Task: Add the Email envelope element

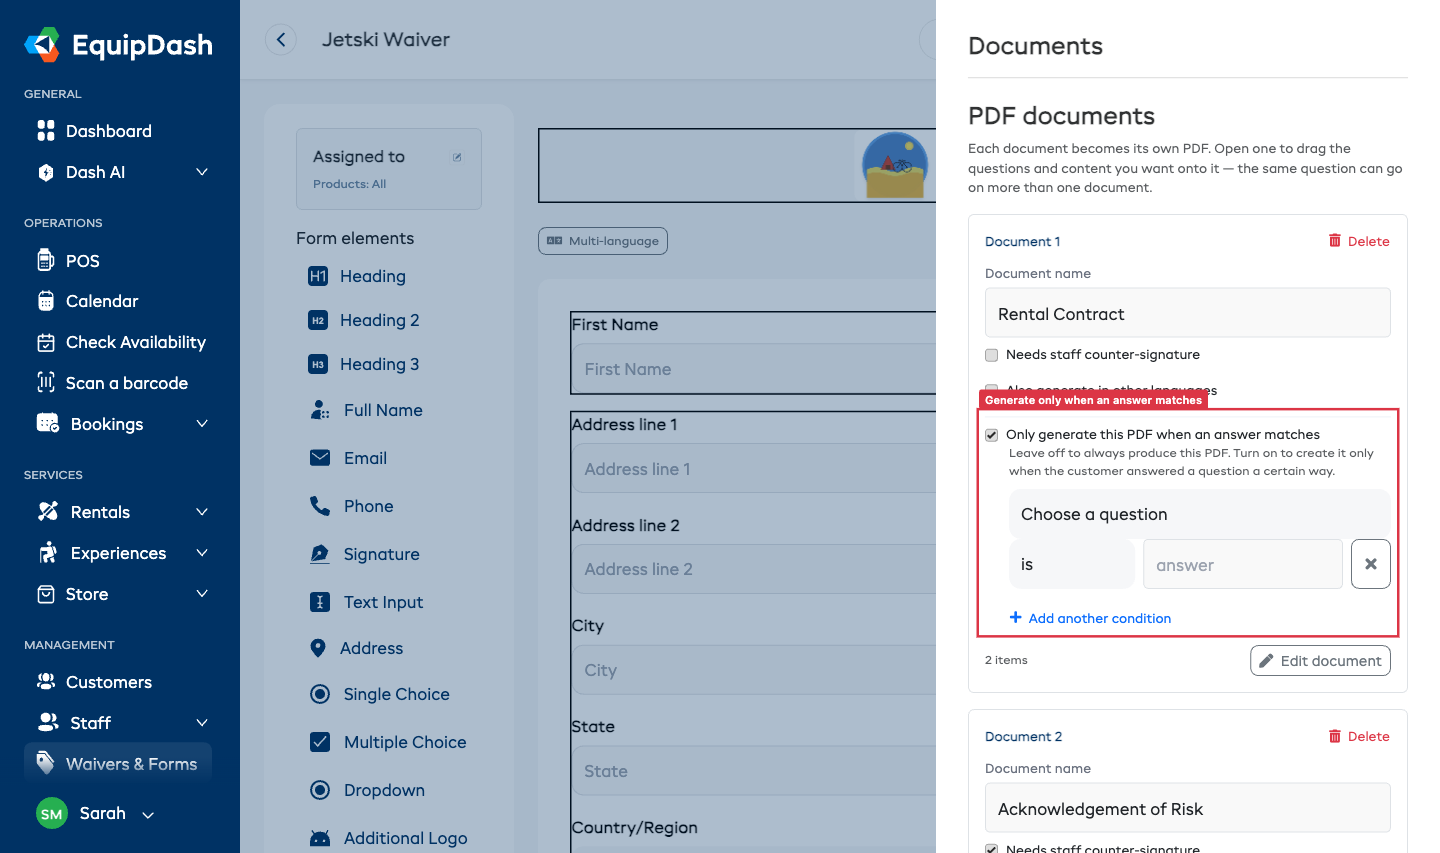Action: pyautogui.click(x=348, y=458)
